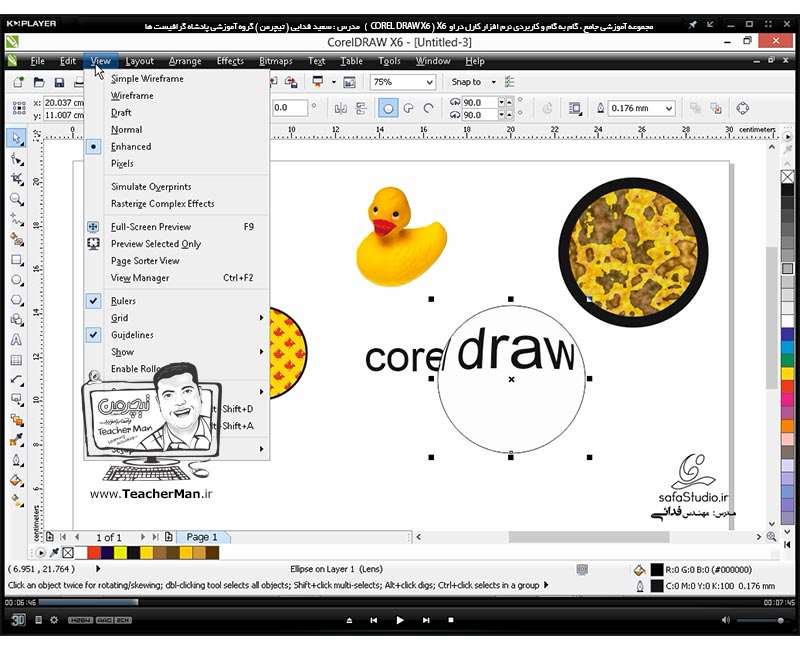Open the Bitmaps menu
800x650 pixels.
pyautogui.click(x=276, y=61)
